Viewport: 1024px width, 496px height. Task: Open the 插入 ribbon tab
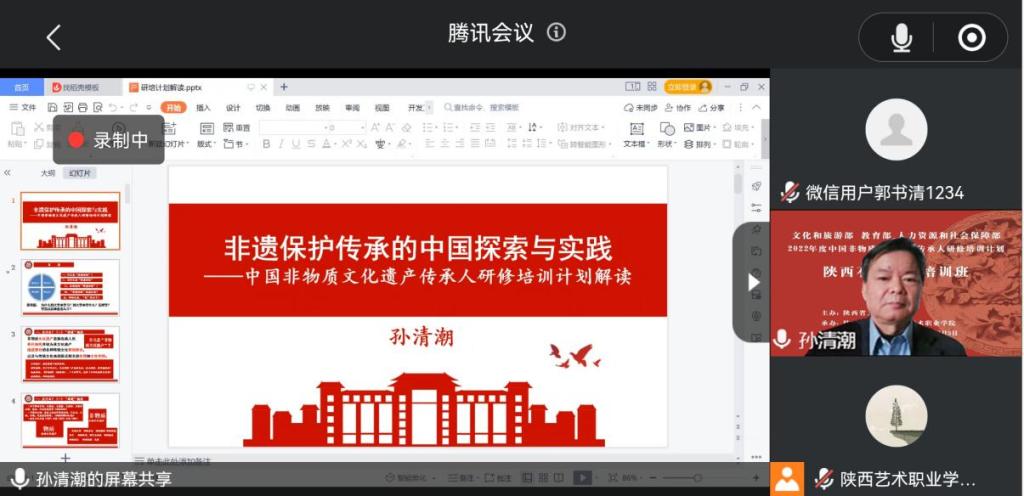[203, 108]
